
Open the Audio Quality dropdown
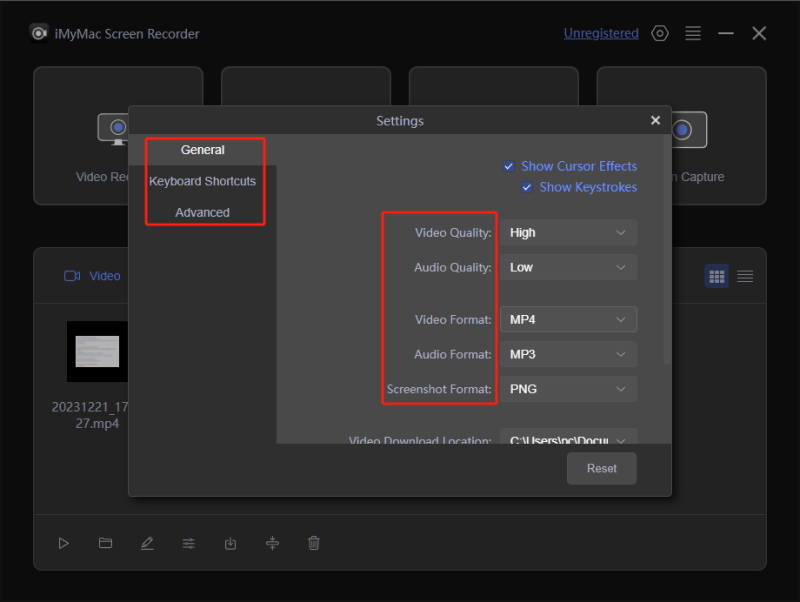click(568, 267)
